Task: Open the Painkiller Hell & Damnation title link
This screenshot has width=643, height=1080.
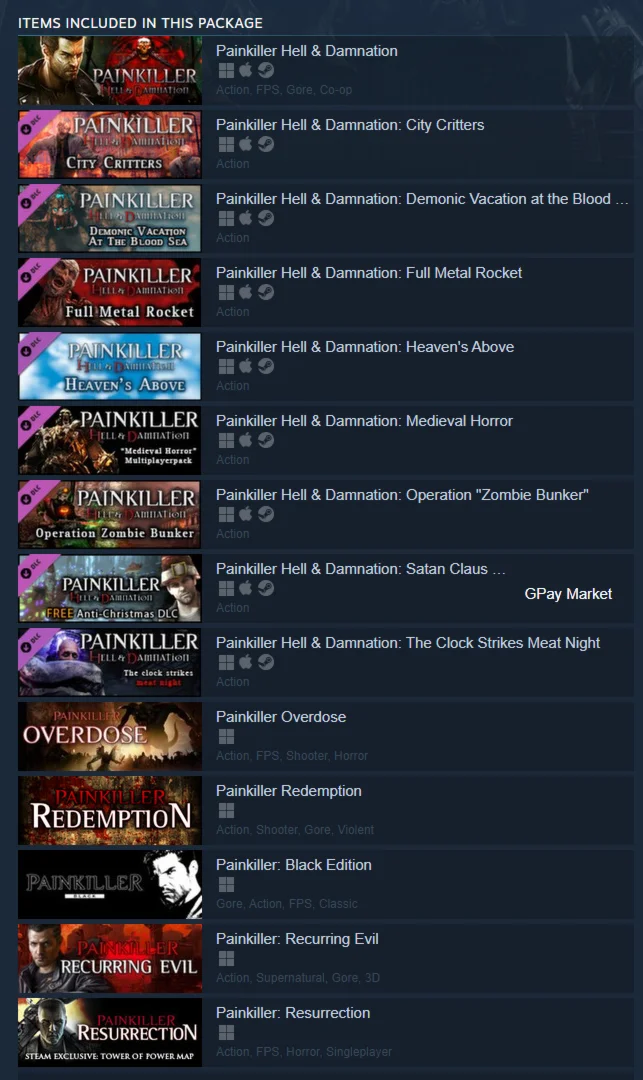Action: (x=306, y=51)
